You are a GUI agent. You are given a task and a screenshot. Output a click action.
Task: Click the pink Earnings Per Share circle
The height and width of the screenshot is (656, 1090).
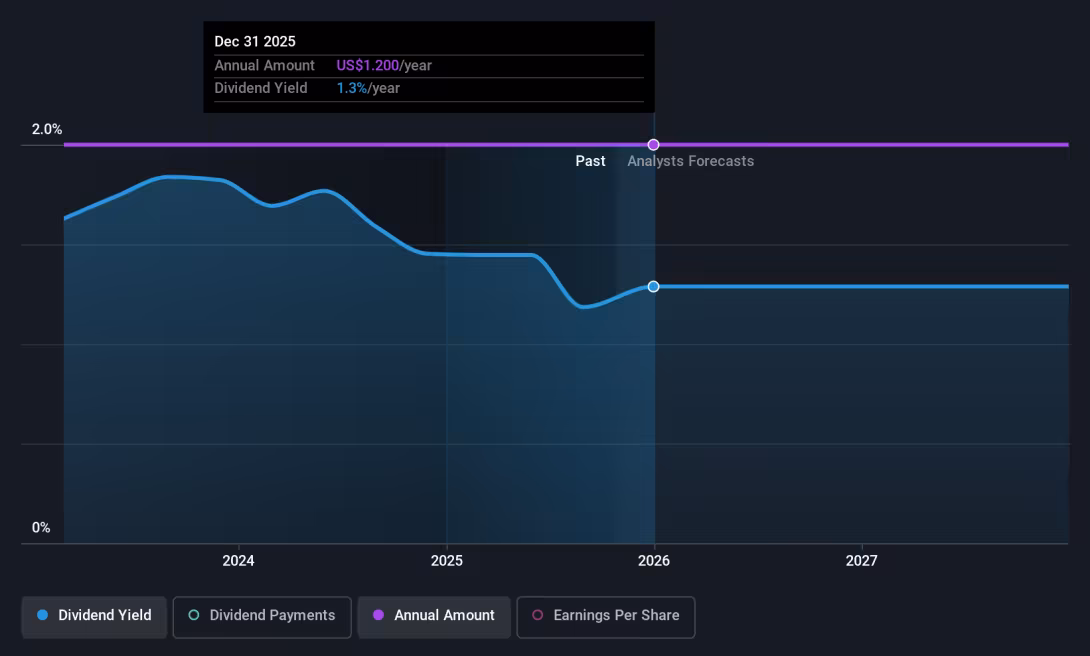pos(537,615)
